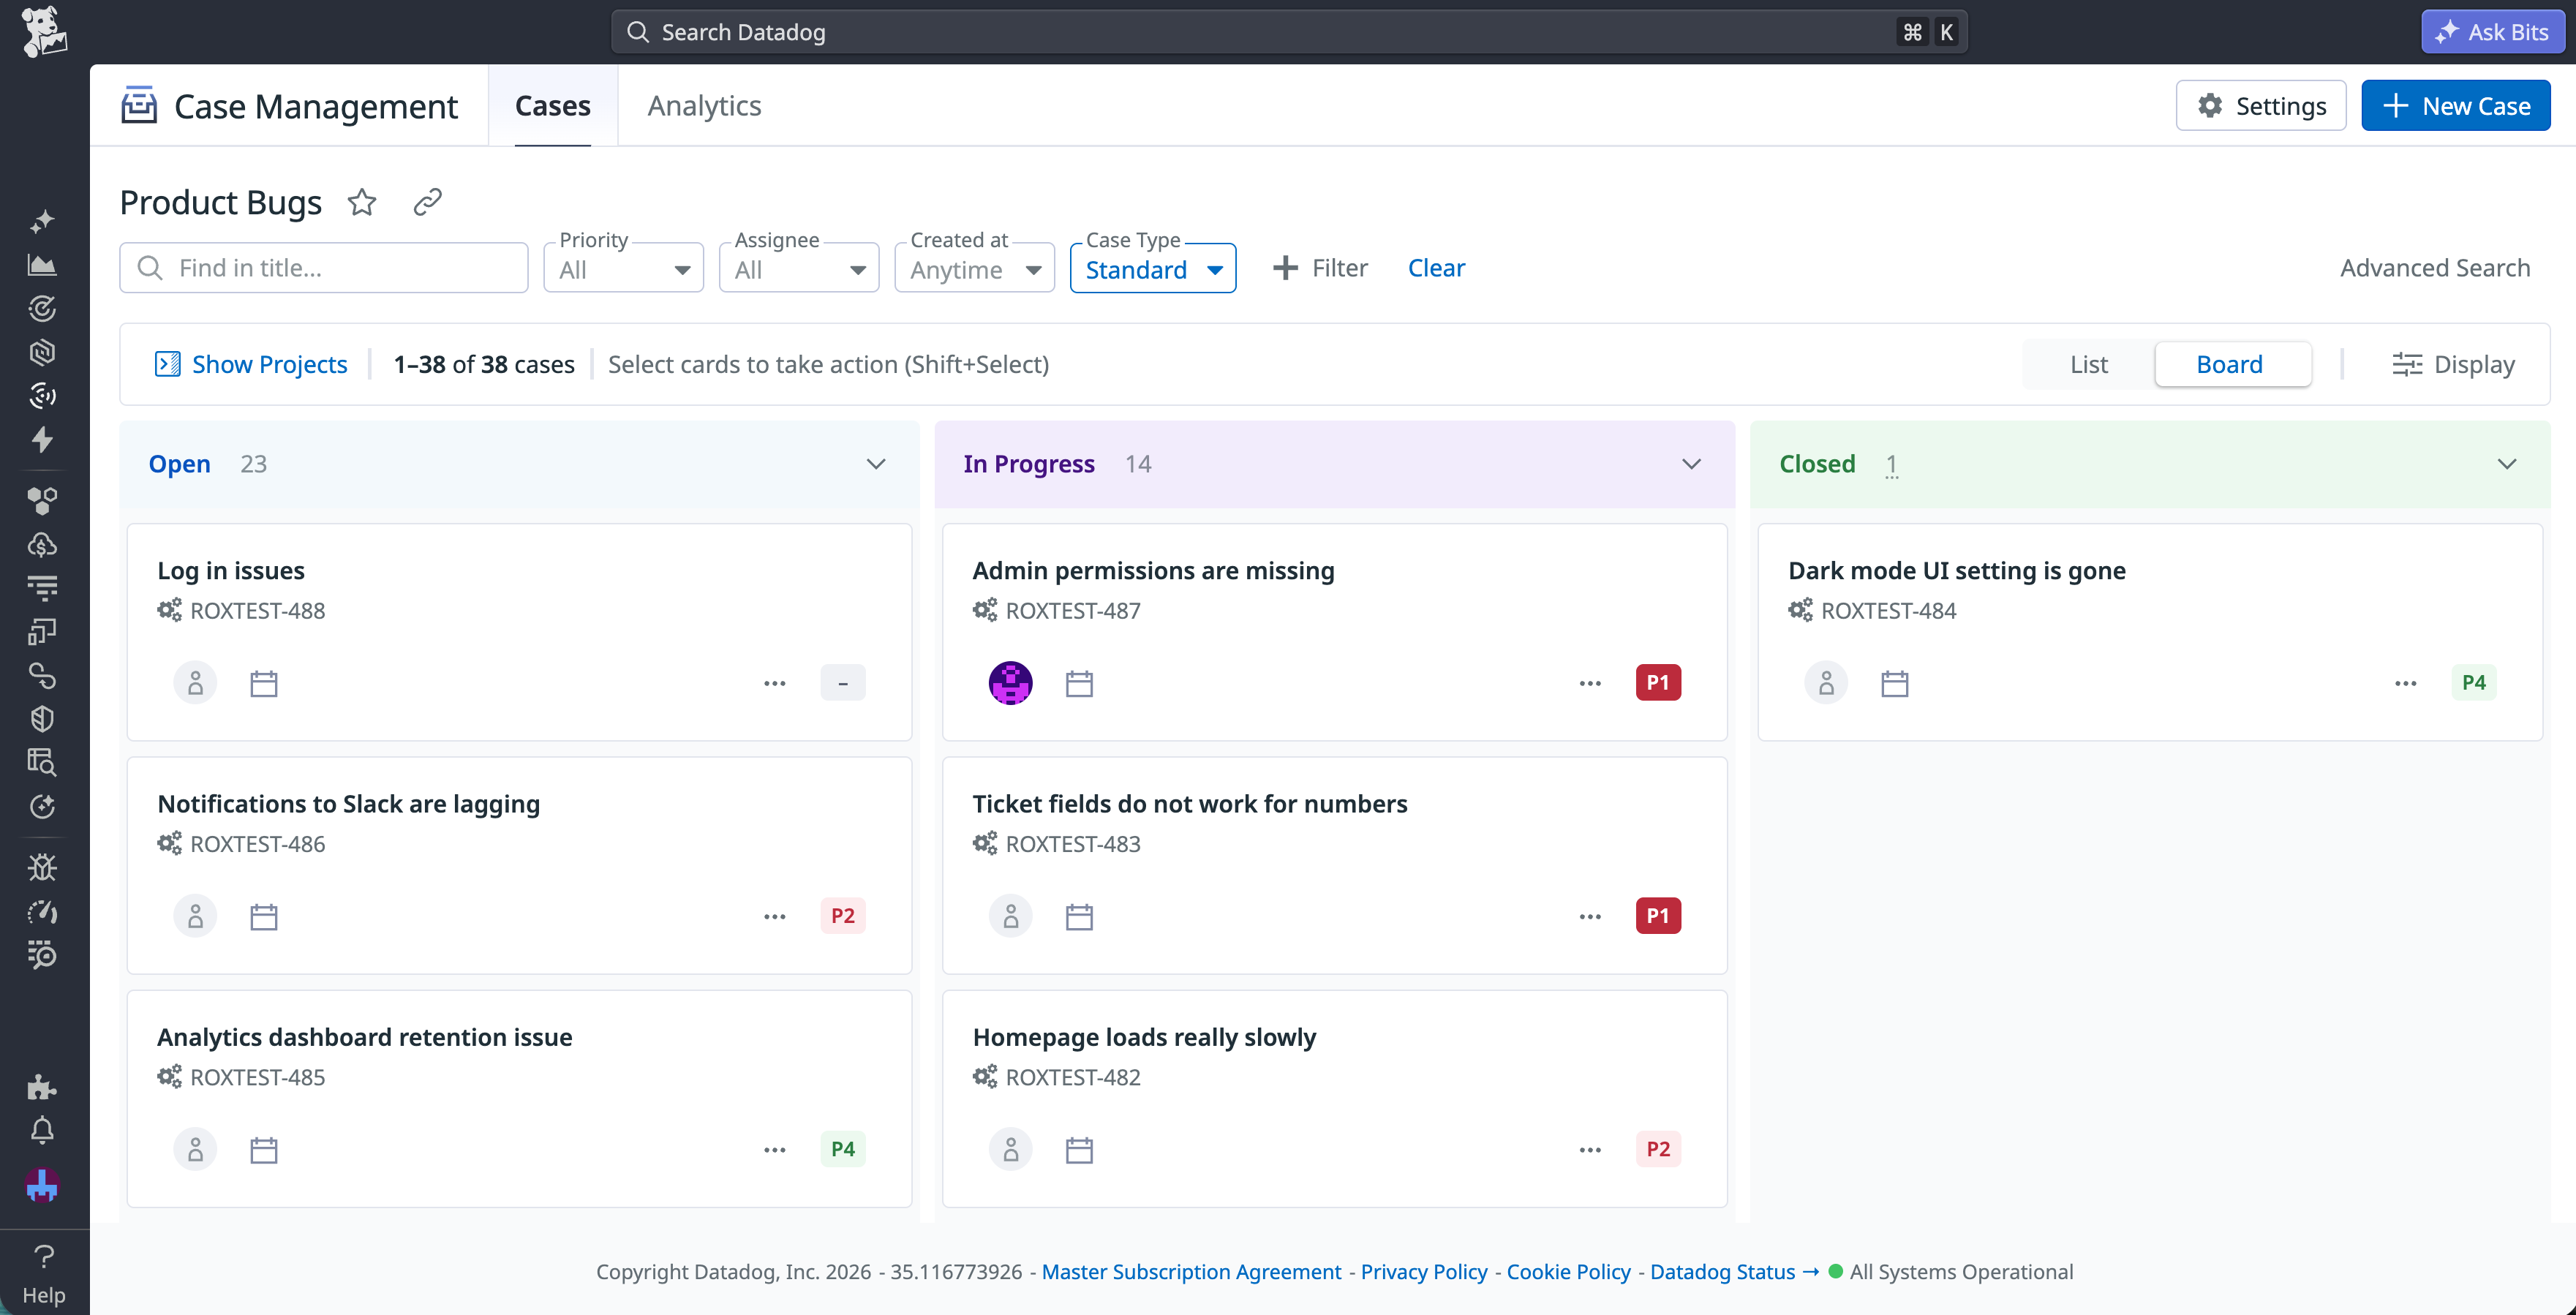Open the Cases tab

coord(553,106)
